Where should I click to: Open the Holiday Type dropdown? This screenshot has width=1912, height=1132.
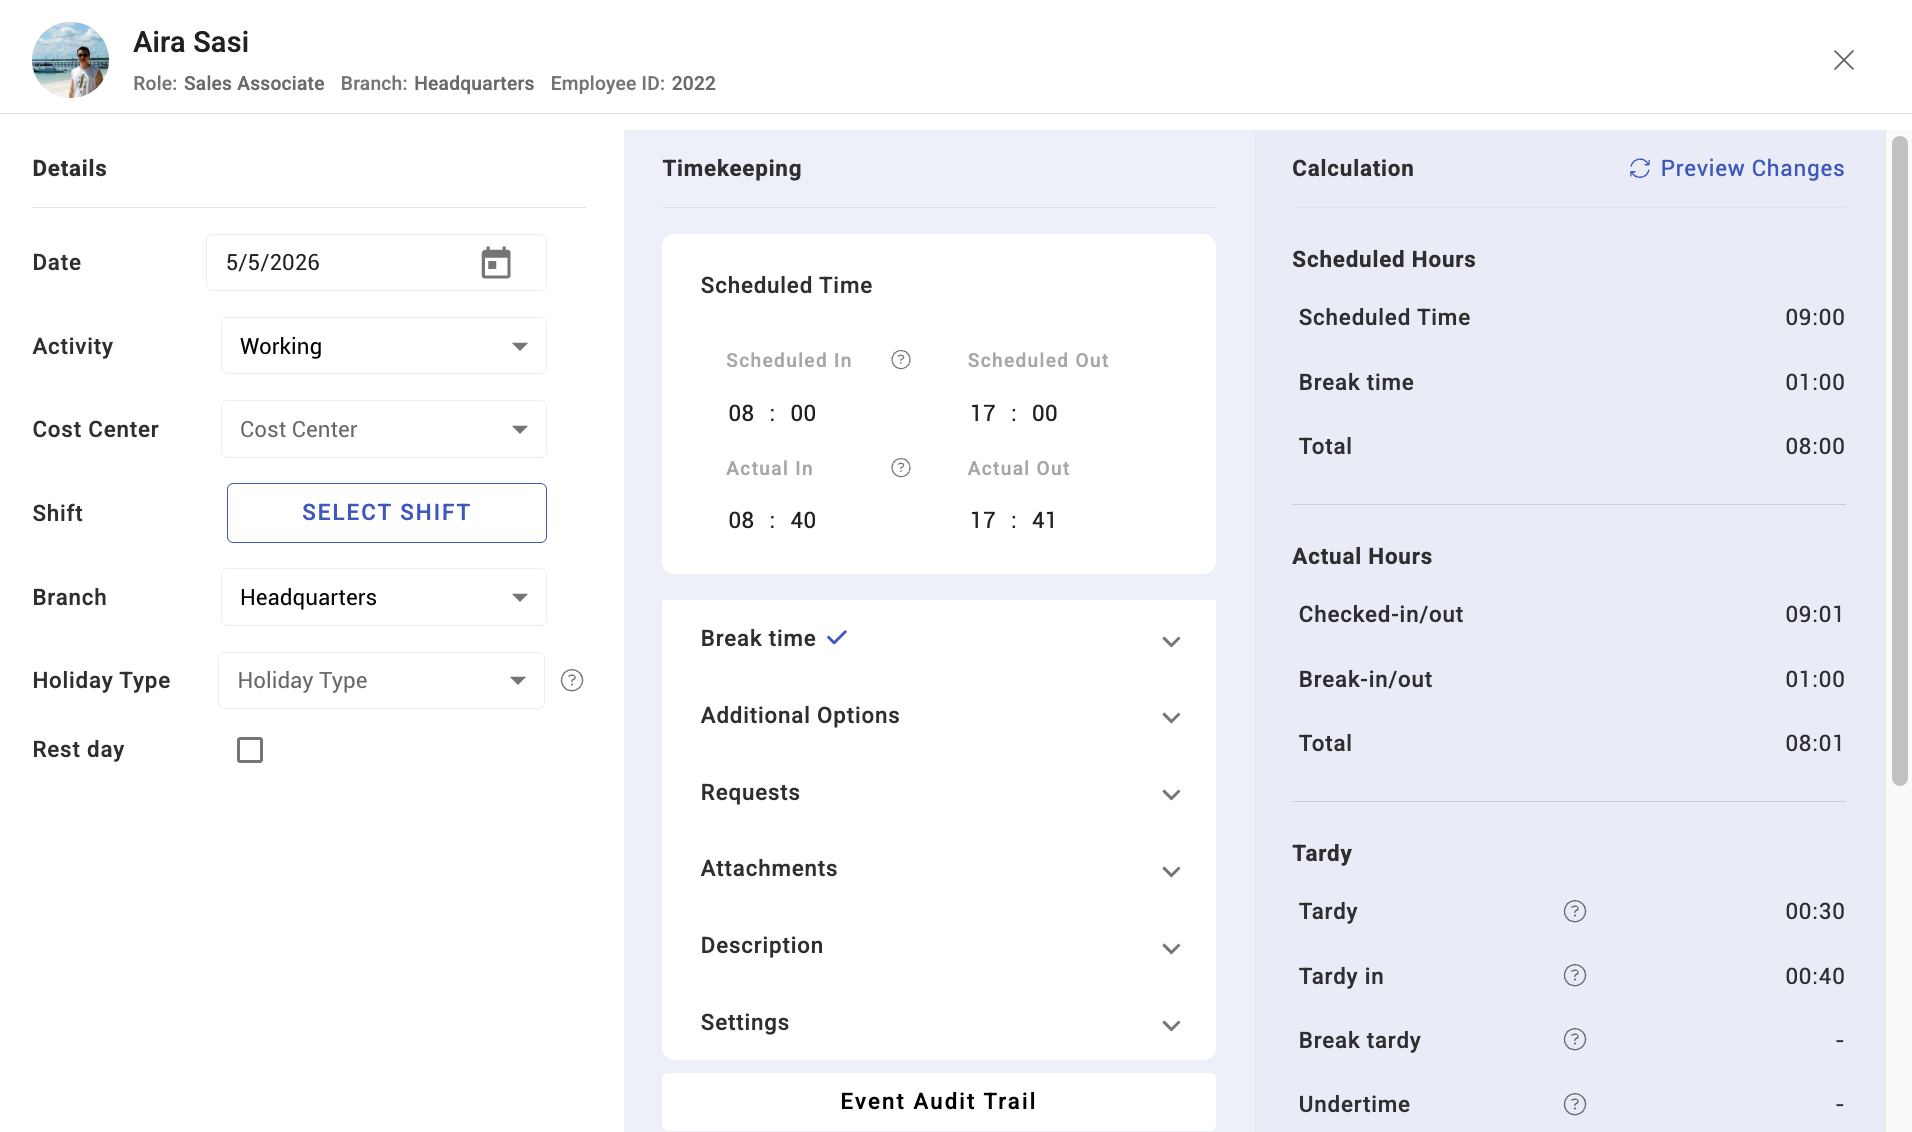[381, 681]
